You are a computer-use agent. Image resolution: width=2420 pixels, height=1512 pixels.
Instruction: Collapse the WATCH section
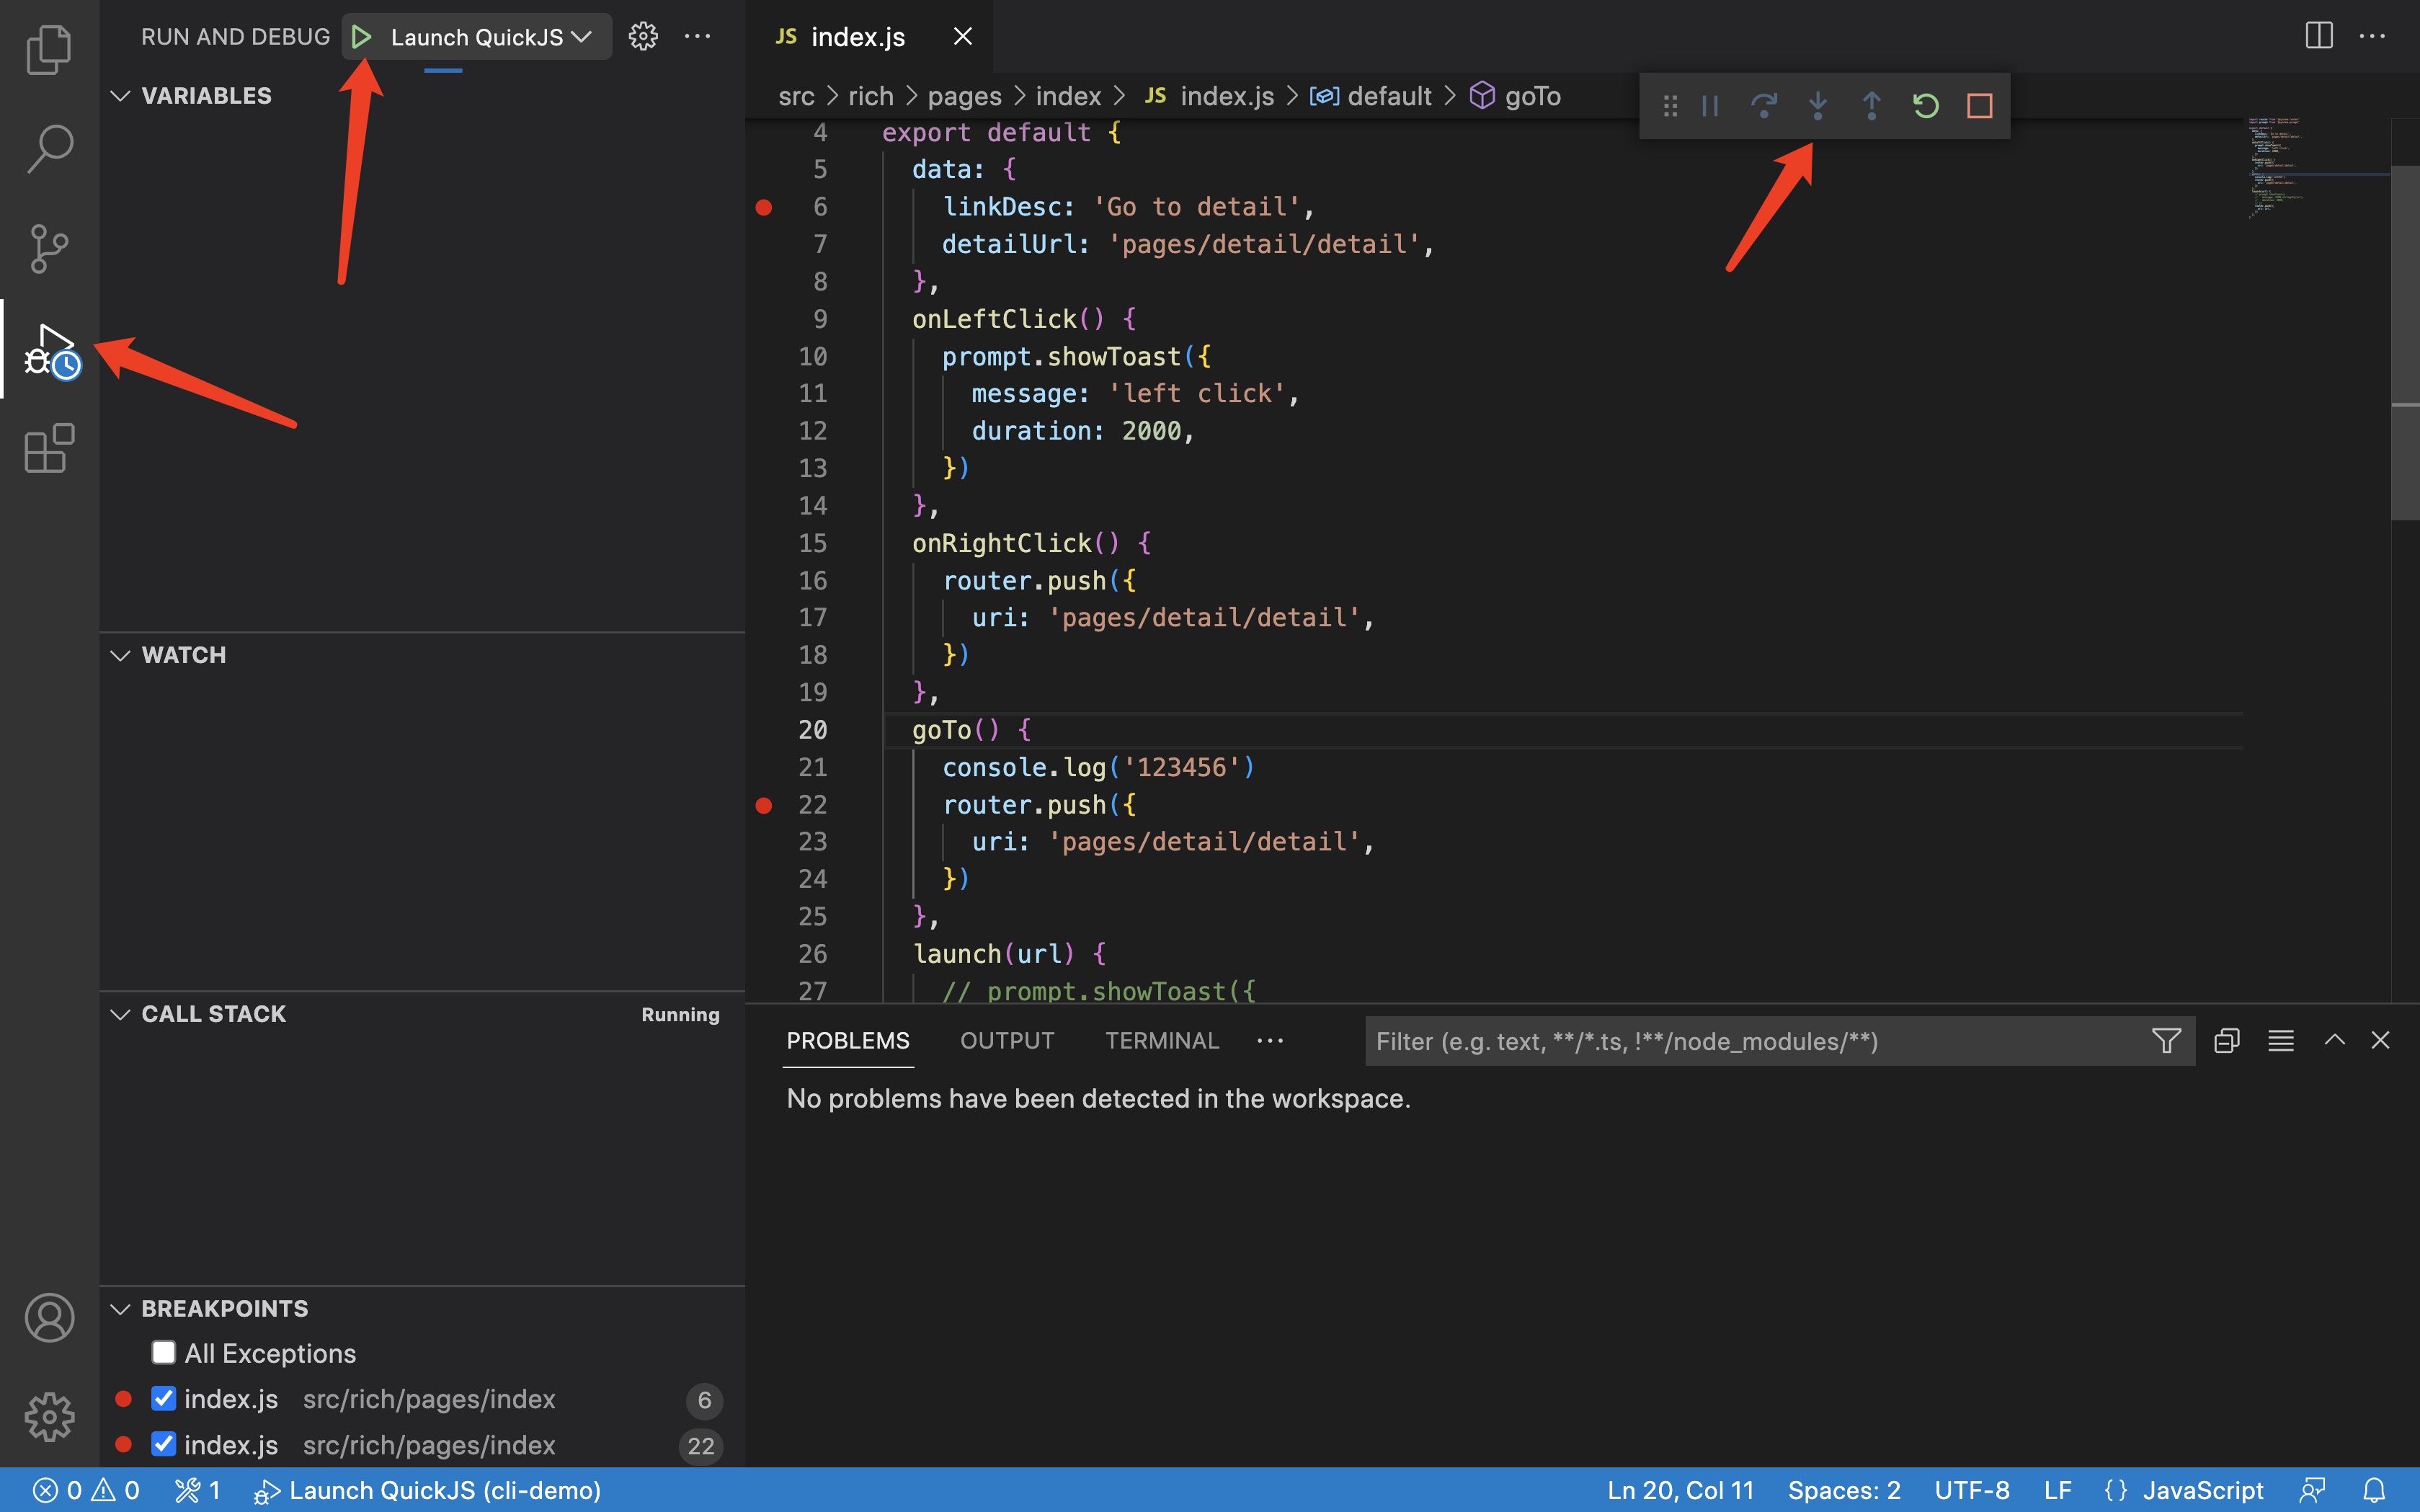pyautogui.click(x=121, y=655)
